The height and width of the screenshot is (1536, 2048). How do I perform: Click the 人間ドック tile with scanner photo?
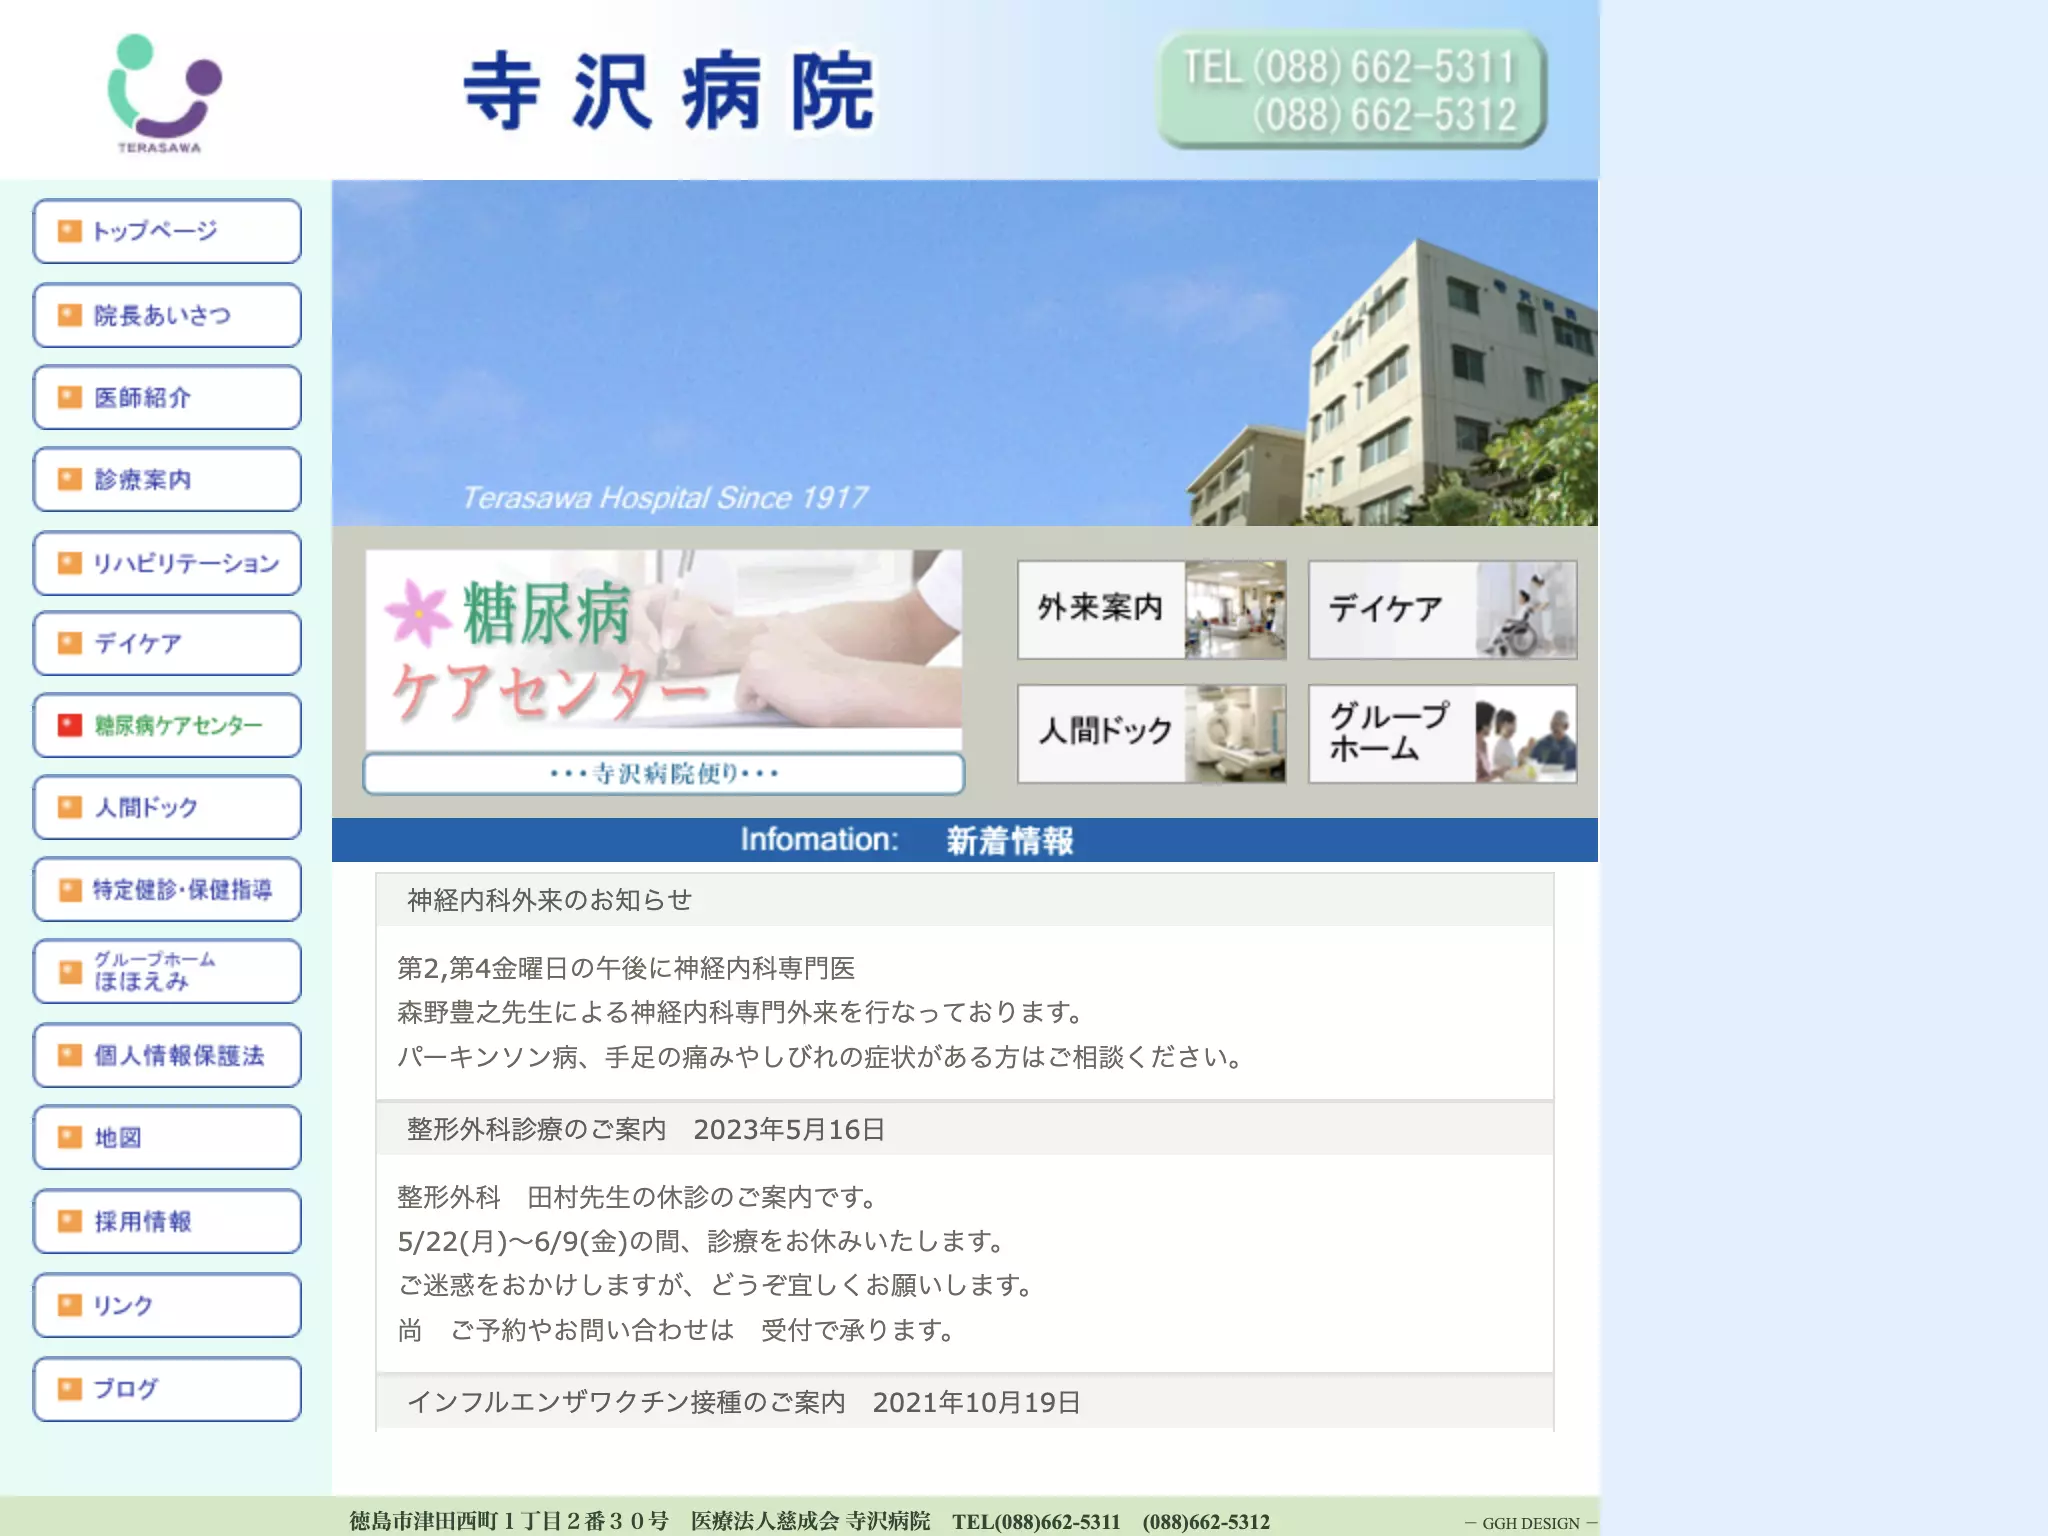[1152, 733]
